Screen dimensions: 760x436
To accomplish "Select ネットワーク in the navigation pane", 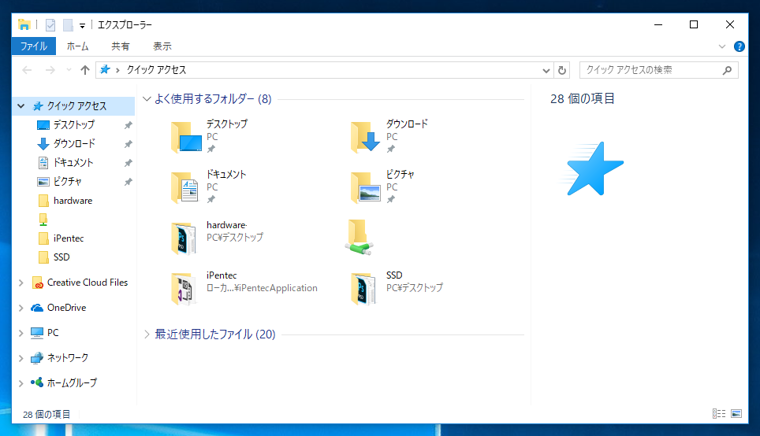I will click(67, 358).
